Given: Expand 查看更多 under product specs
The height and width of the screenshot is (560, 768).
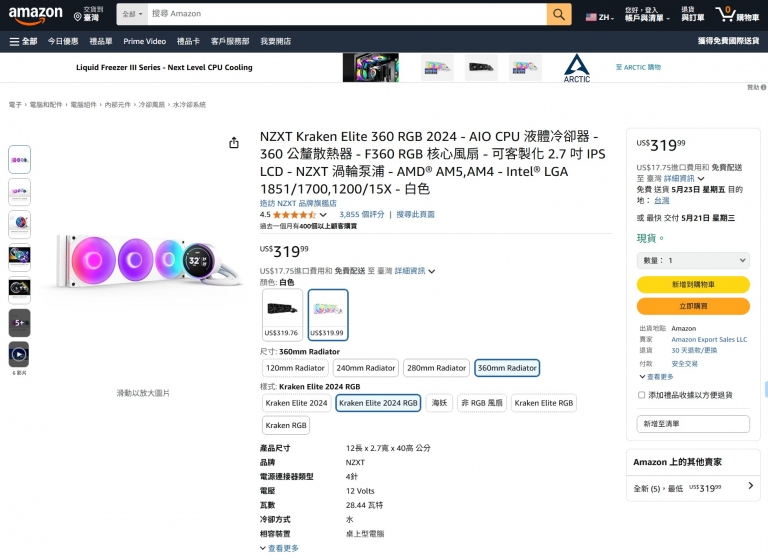Looking at the screenshot, I should (x=279, y=548).
